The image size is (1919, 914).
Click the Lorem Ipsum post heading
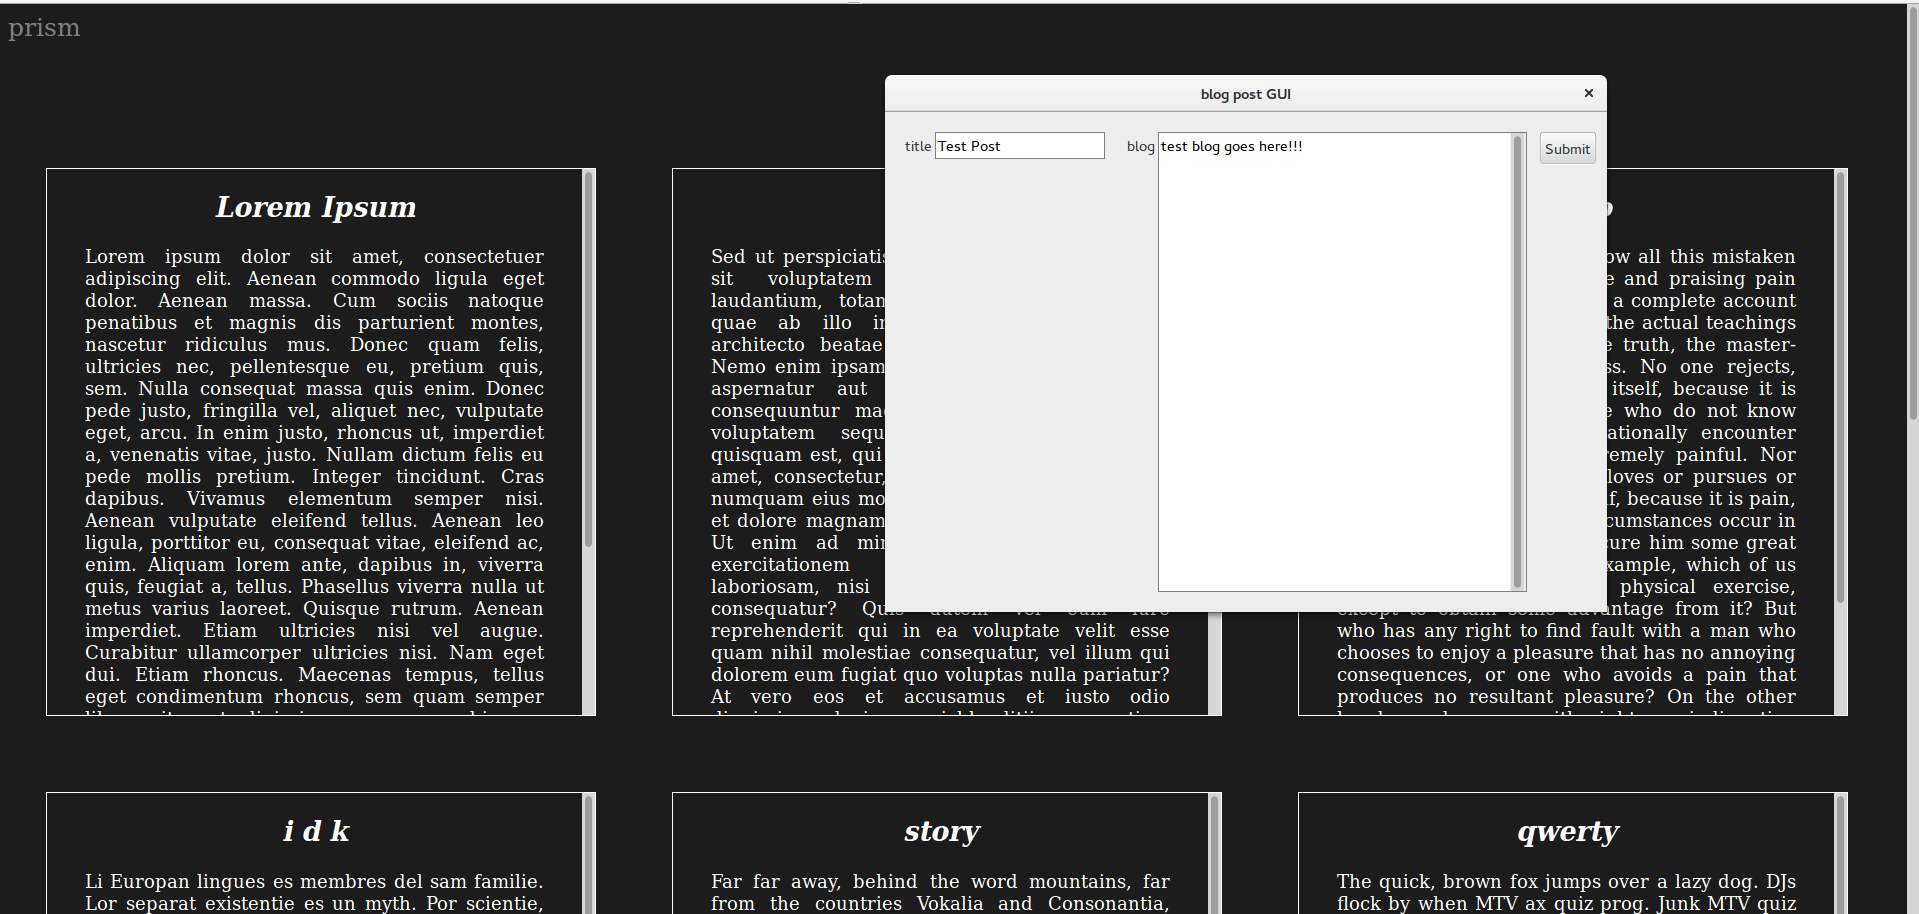tap(315, 207)
